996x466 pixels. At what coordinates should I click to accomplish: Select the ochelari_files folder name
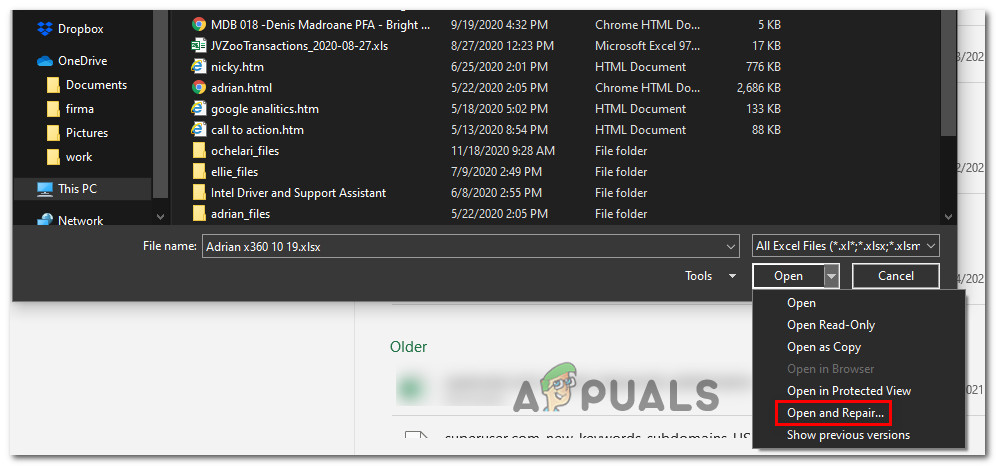tap(245, 150)
